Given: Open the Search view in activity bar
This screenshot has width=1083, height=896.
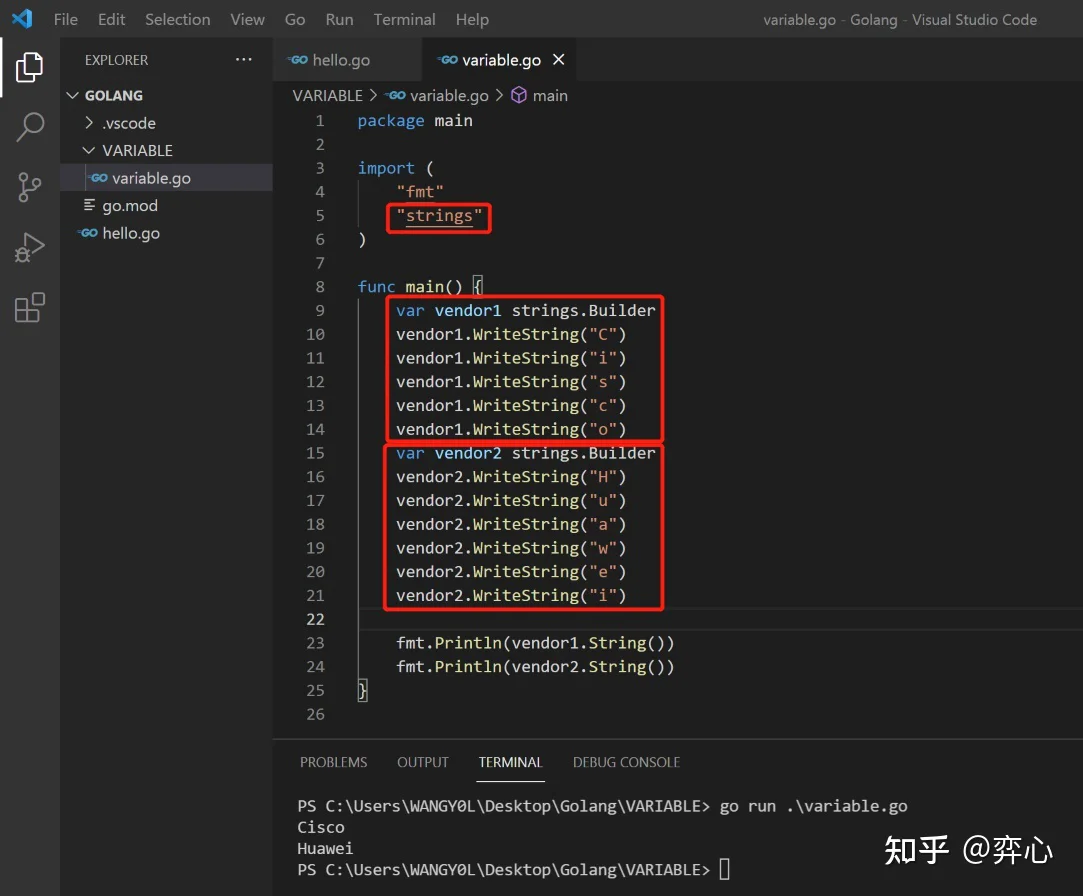Looking at the screenshot, I should click(x=29, y=127).
